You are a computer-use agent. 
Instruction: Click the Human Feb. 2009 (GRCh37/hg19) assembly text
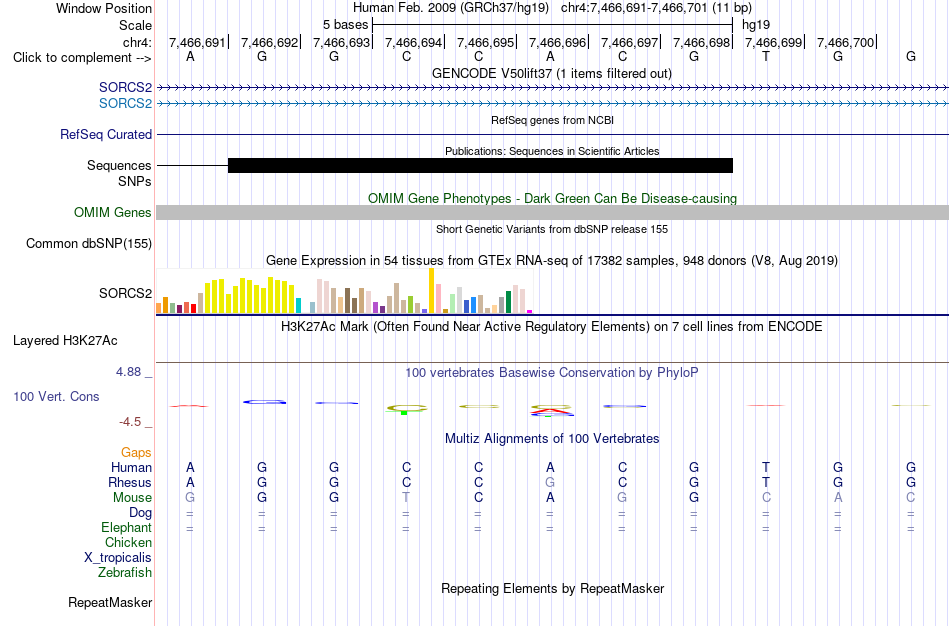tap(451, 8)
